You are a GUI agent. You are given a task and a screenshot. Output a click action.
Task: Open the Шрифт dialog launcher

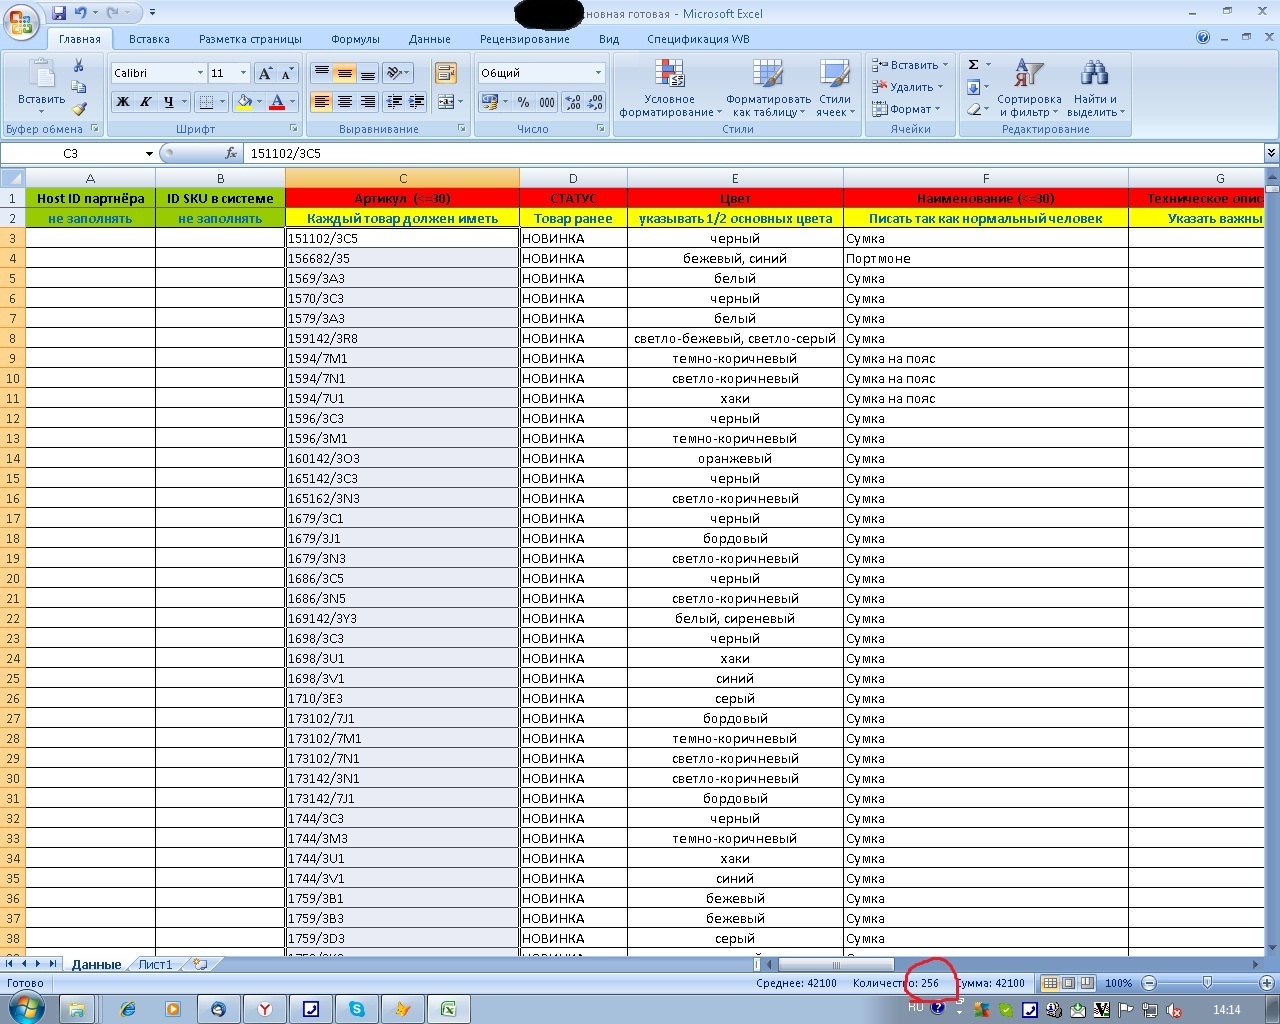click(x=294, y=129)
